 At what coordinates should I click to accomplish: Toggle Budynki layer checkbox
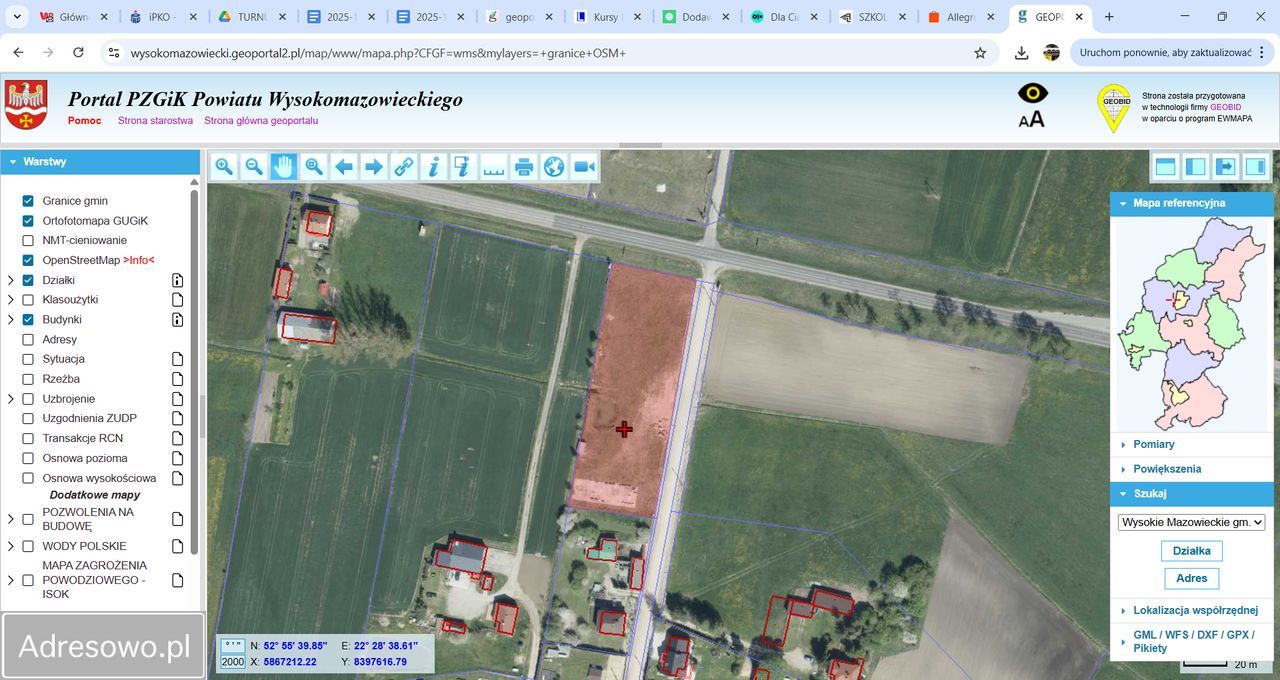click(x=28, y=320)
